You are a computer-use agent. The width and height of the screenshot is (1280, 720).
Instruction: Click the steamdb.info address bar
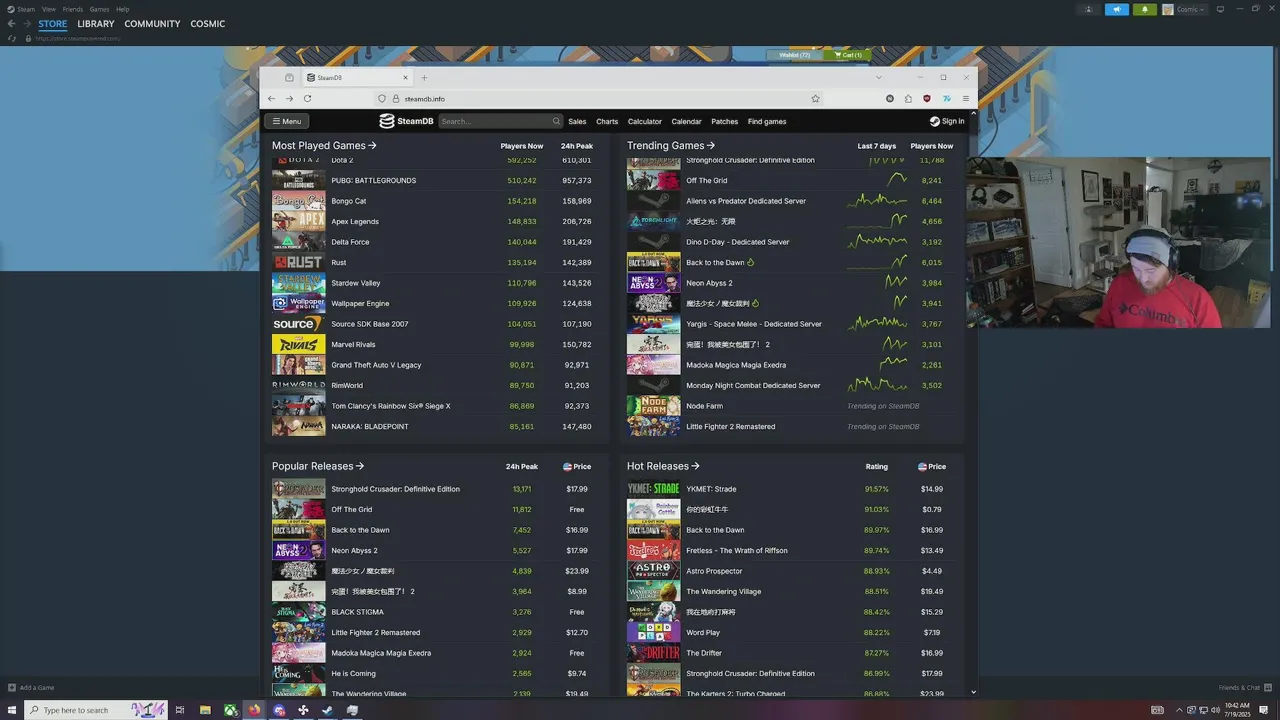click(600, 98)
